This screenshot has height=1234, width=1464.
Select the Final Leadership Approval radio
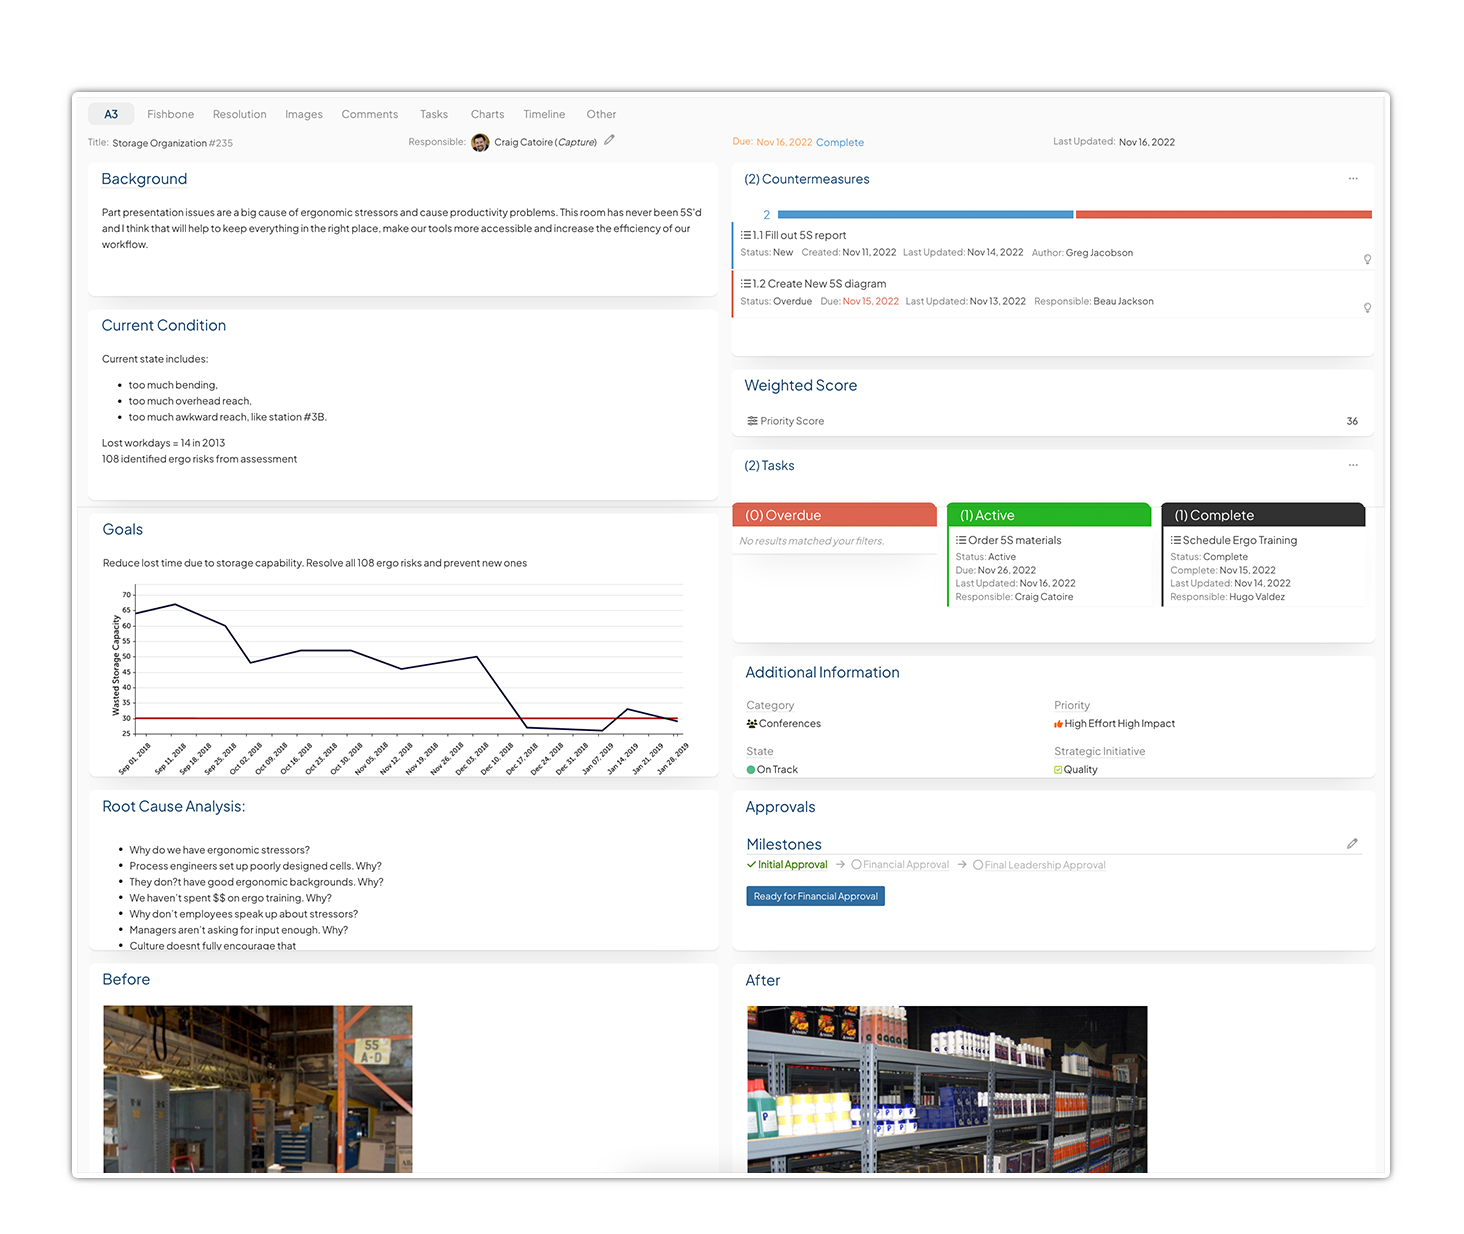click(978, 865)
